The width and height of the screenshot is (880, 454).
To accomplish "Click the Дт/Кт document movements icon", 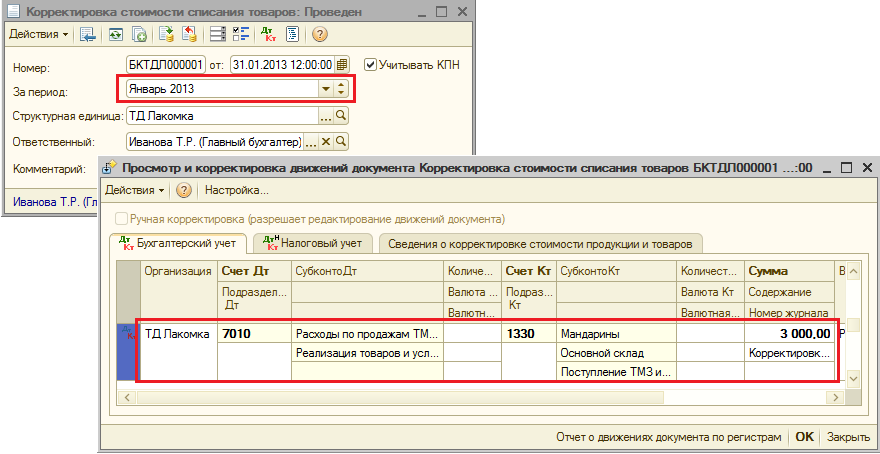I will tap(268, 34).
